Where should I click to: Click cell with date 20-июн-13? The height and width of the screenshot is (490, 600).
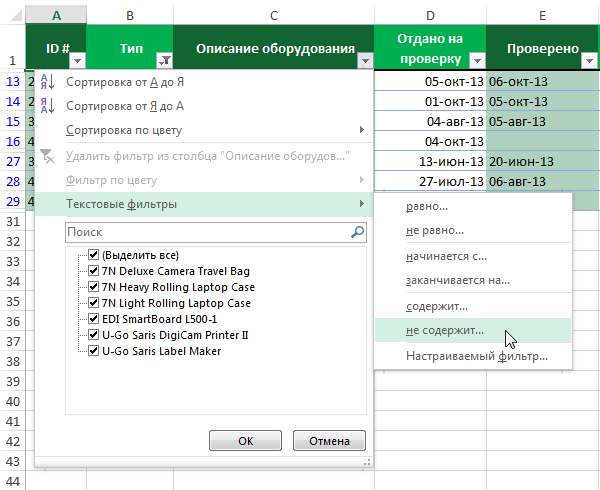tap(543, 161)
